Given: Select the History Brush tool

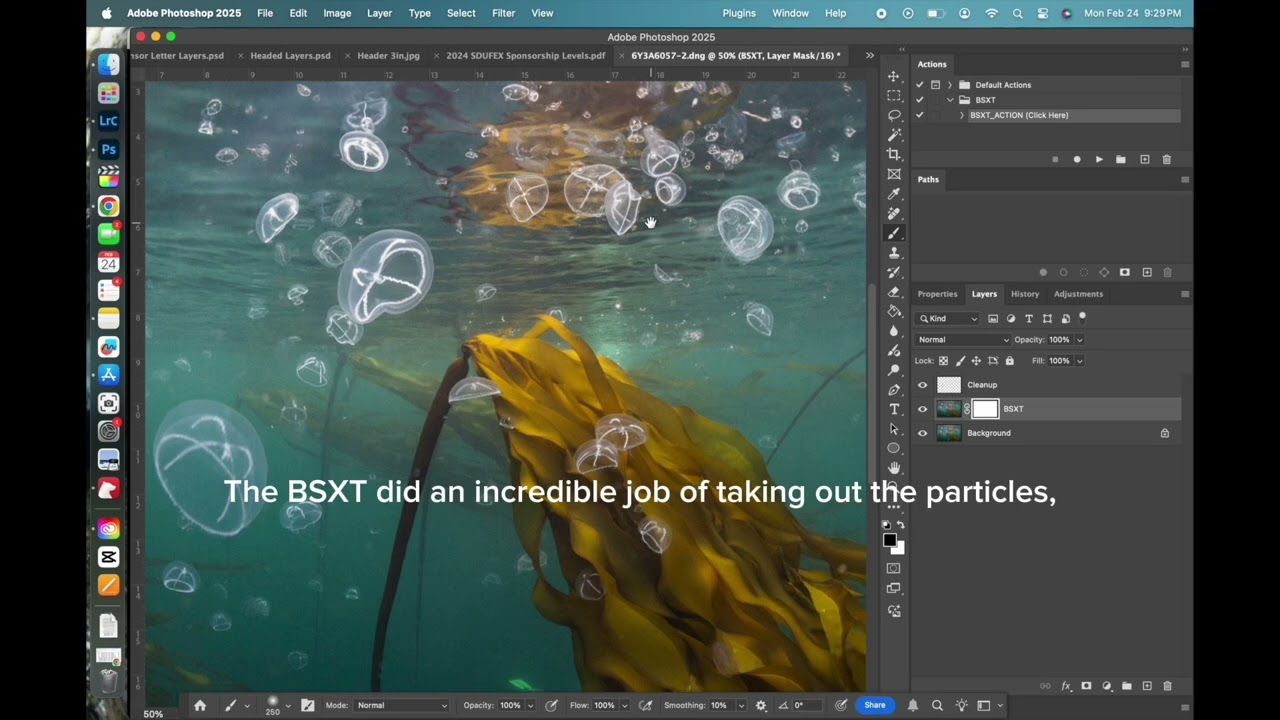Looking at the screenshot, I should 894,272.
